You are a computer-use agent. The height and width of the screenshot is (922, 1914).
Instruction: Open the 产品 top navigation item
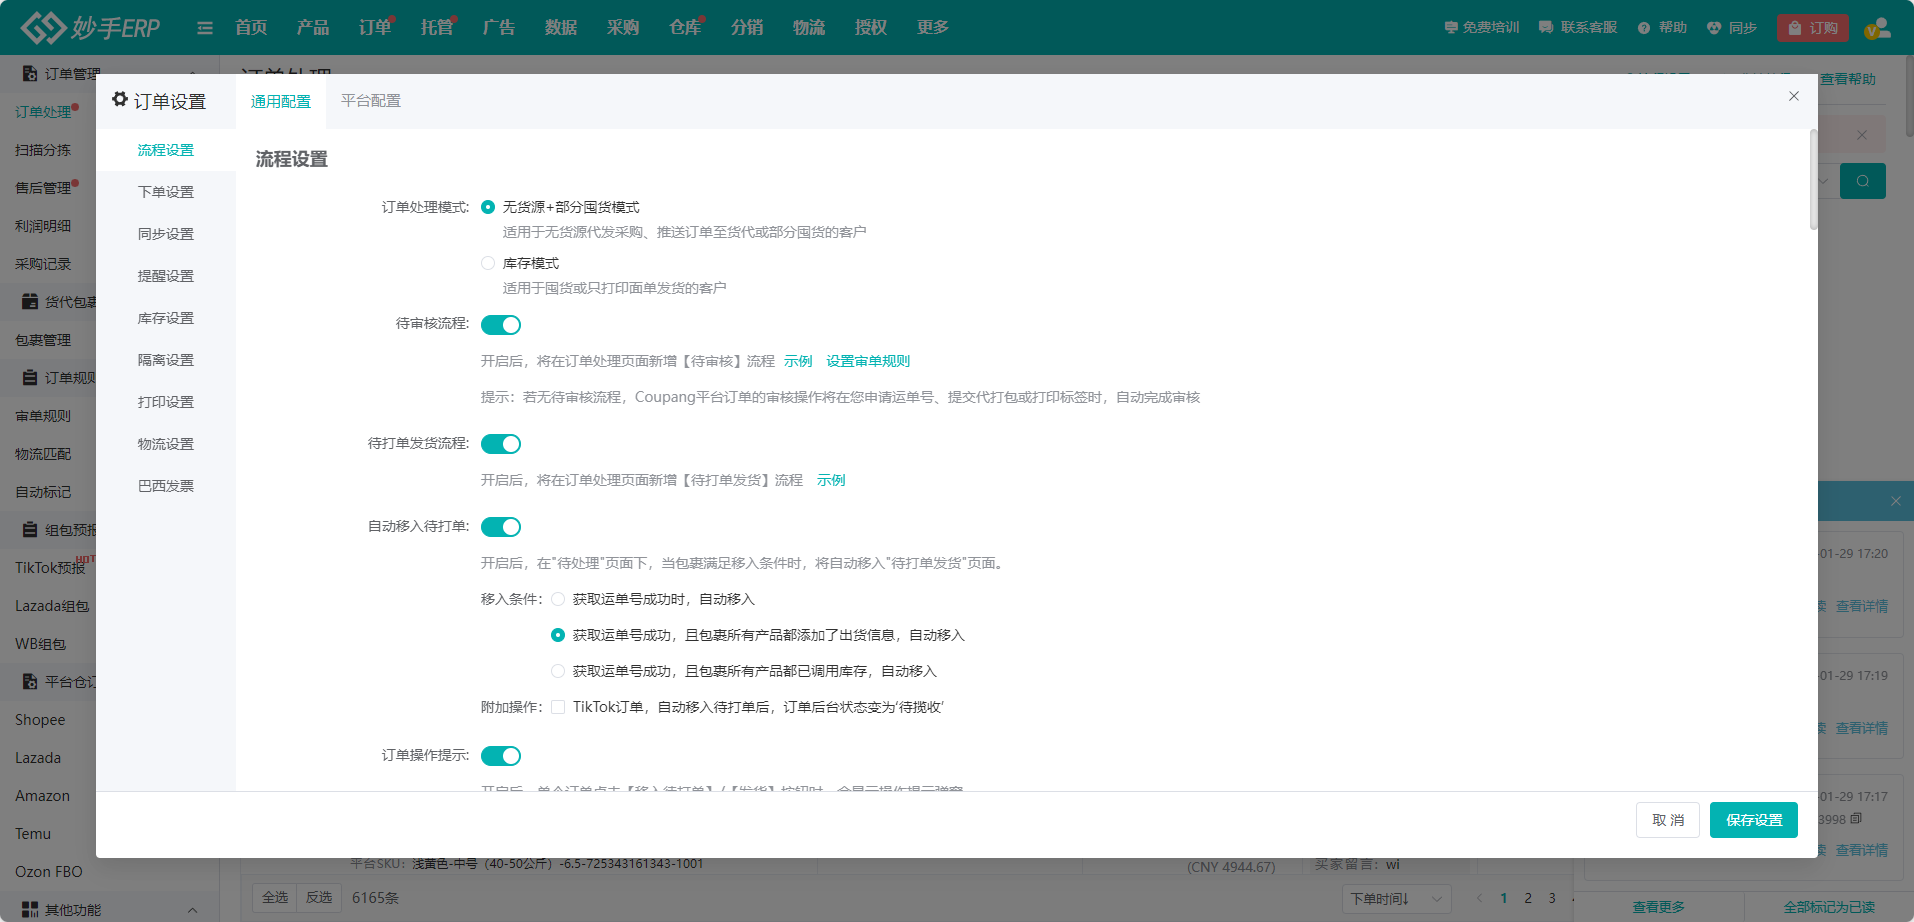click(x=313, y=28)
